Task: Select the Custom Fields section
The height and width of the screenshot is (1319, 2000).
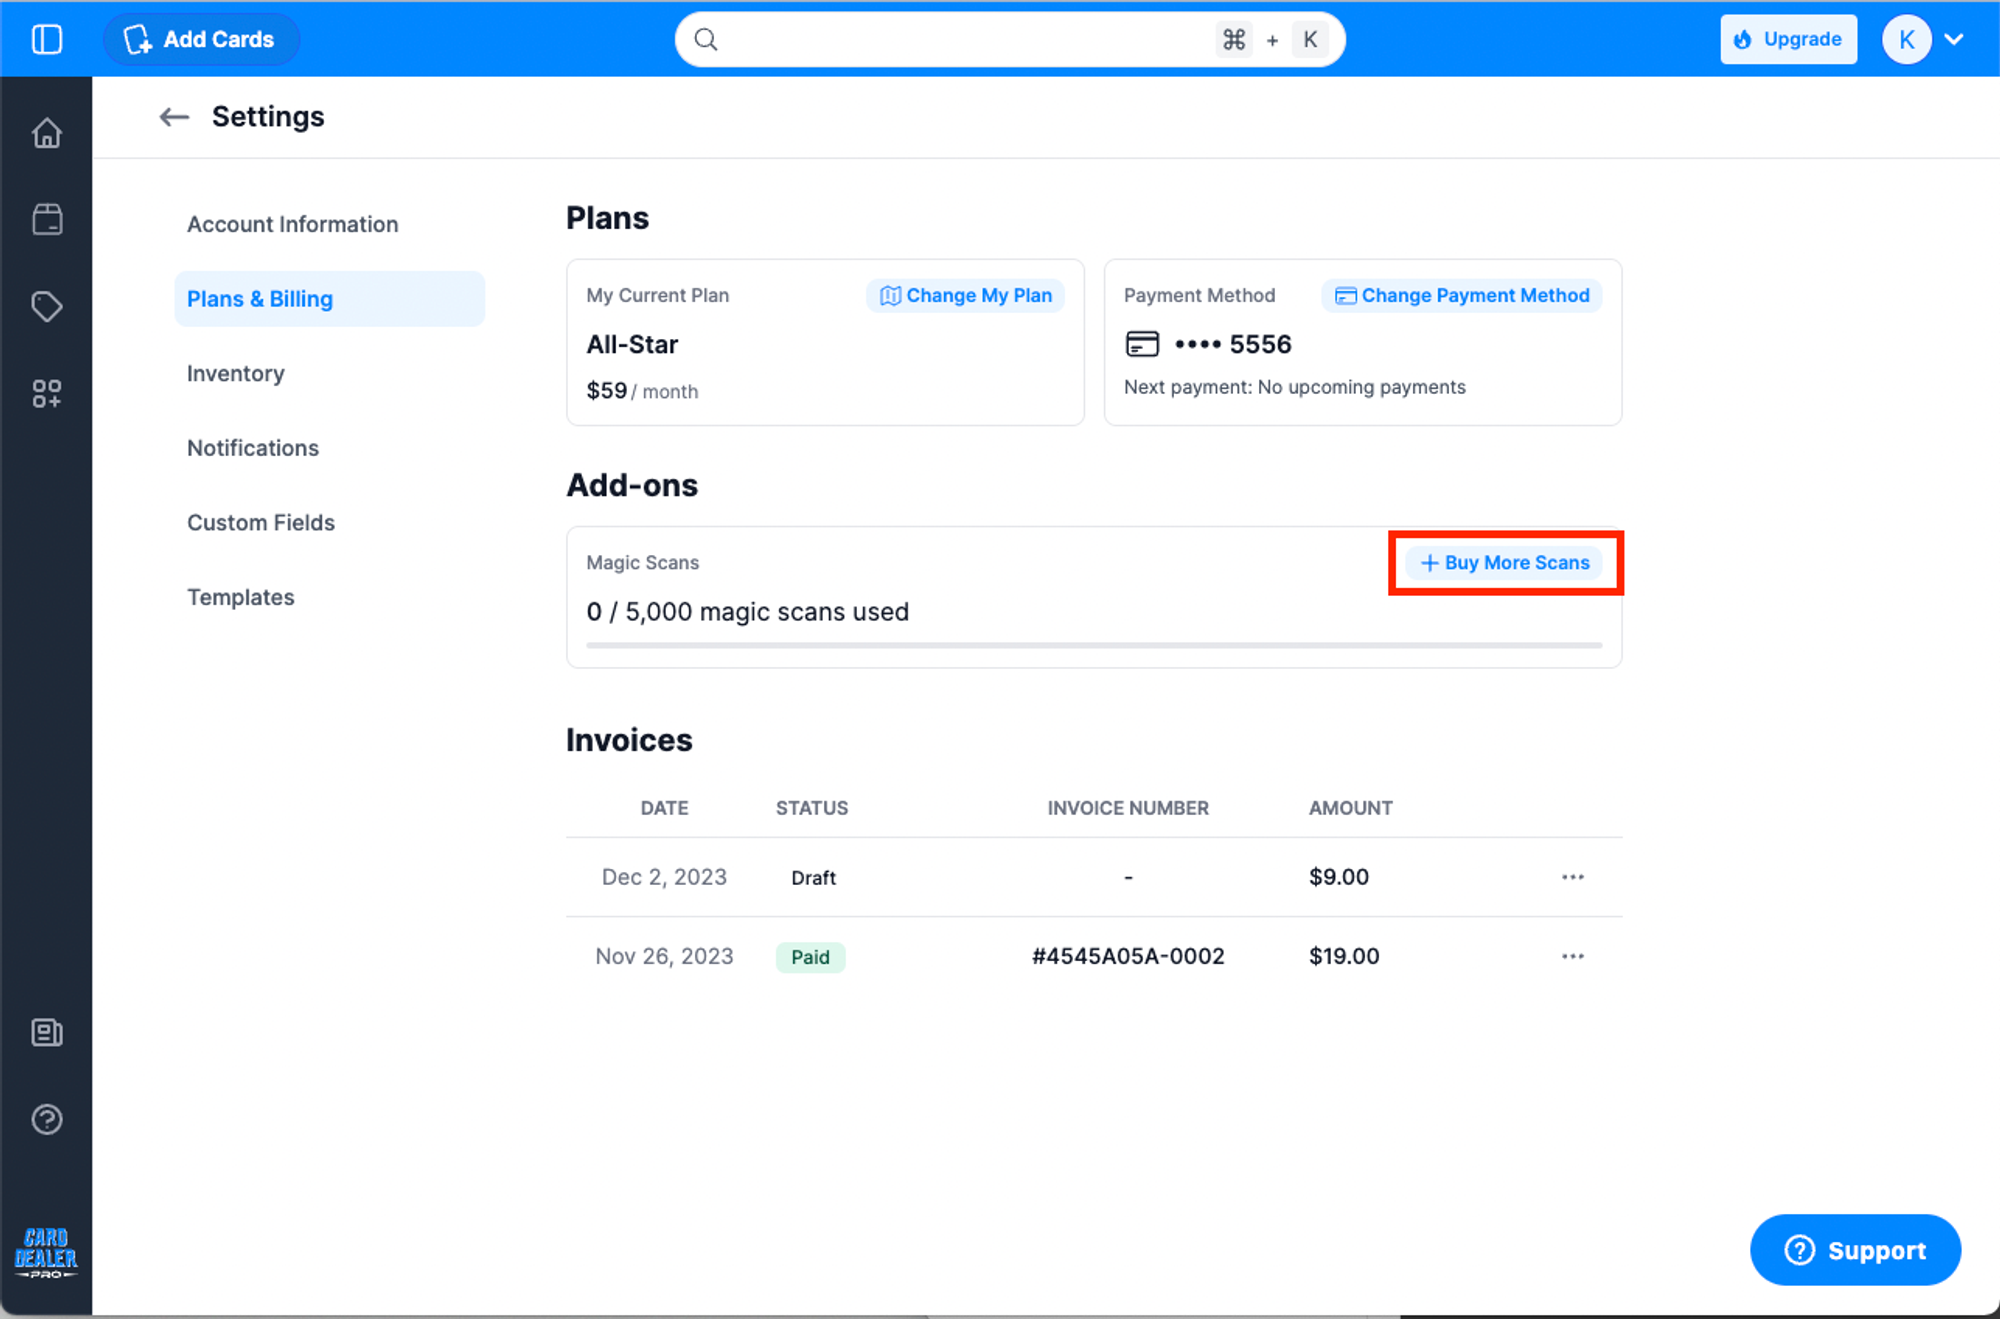Action: (x=260, y=522)
